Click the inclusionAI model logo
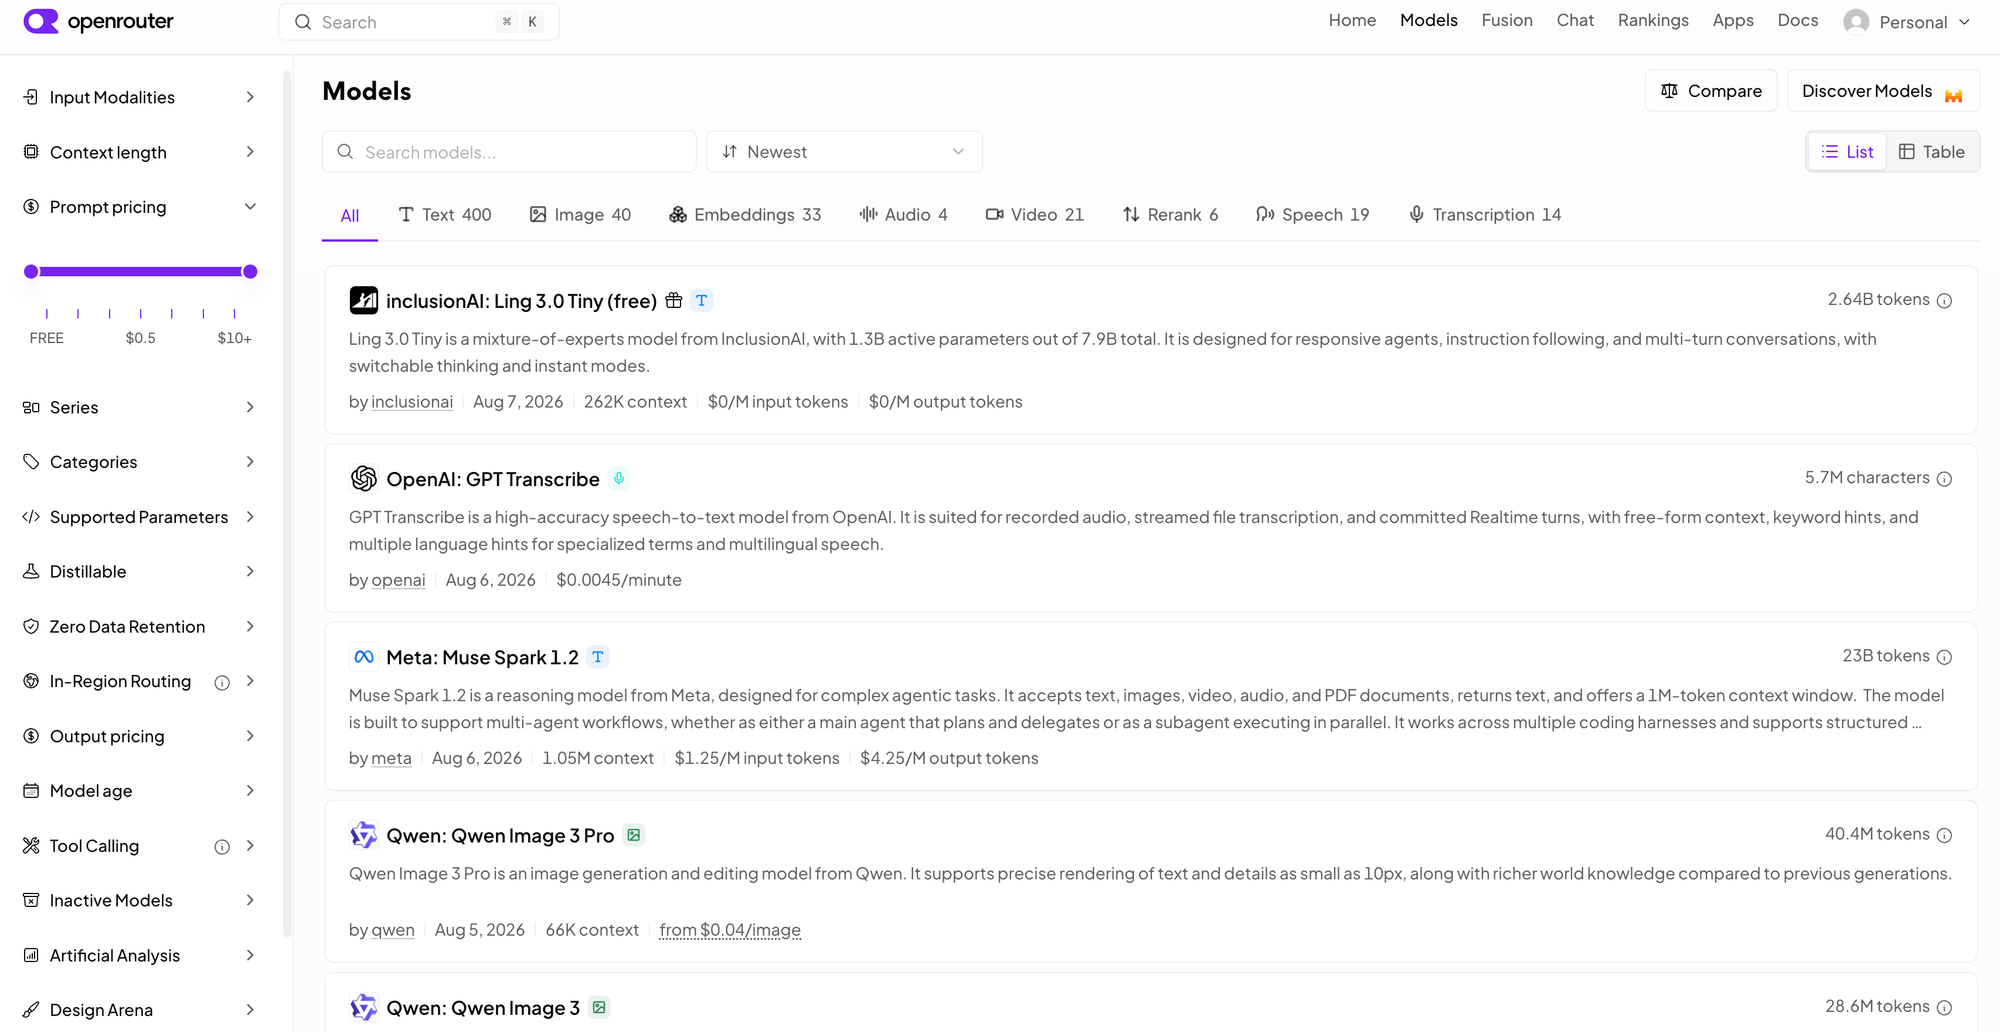 tap(363, 300)
